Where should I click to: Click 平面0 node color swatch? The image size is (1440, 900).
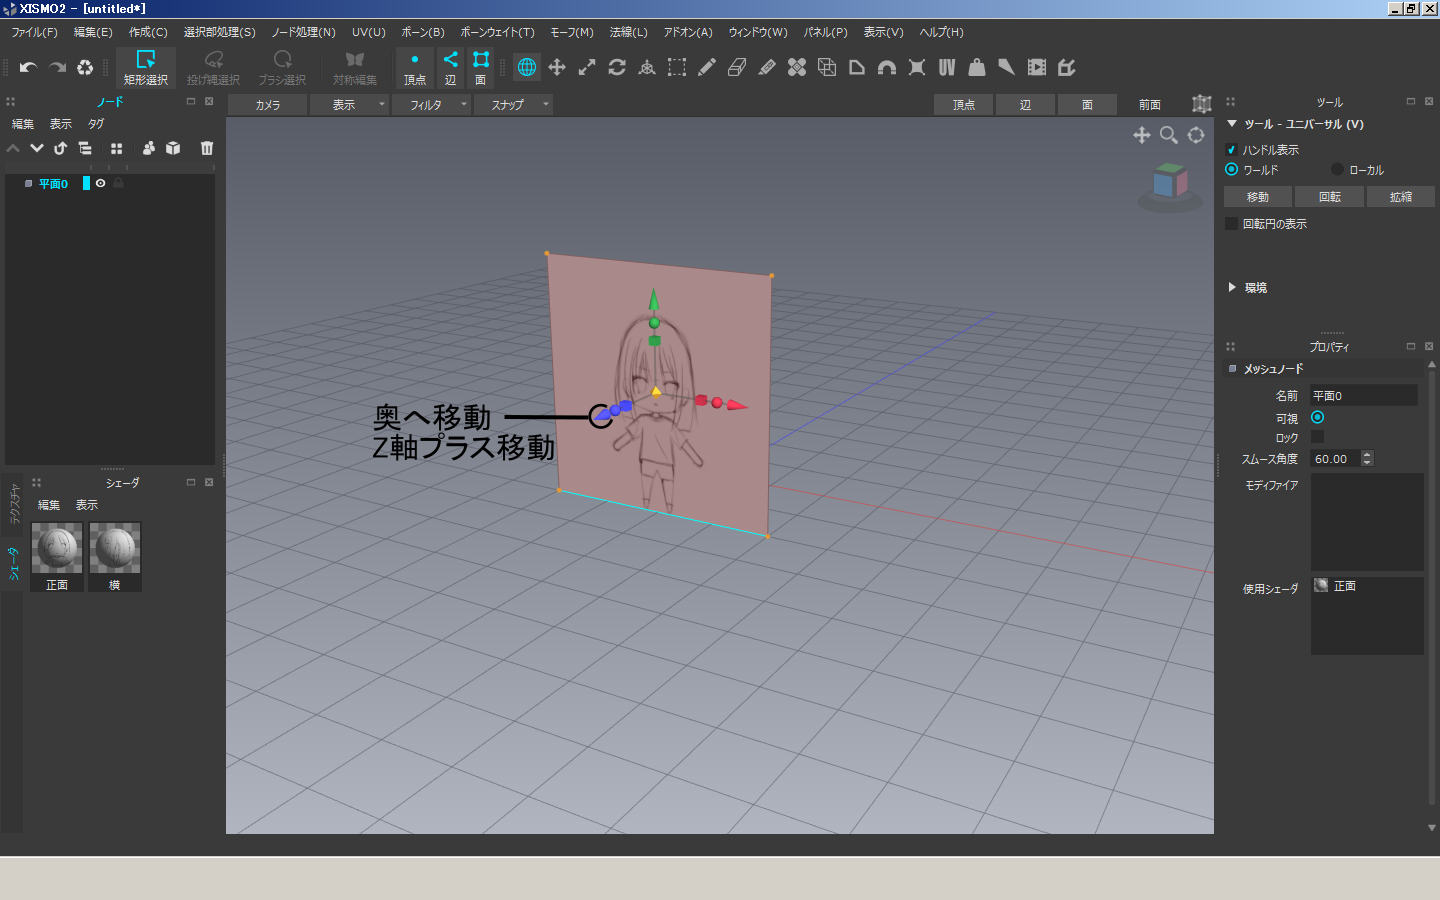click(86, 183)
